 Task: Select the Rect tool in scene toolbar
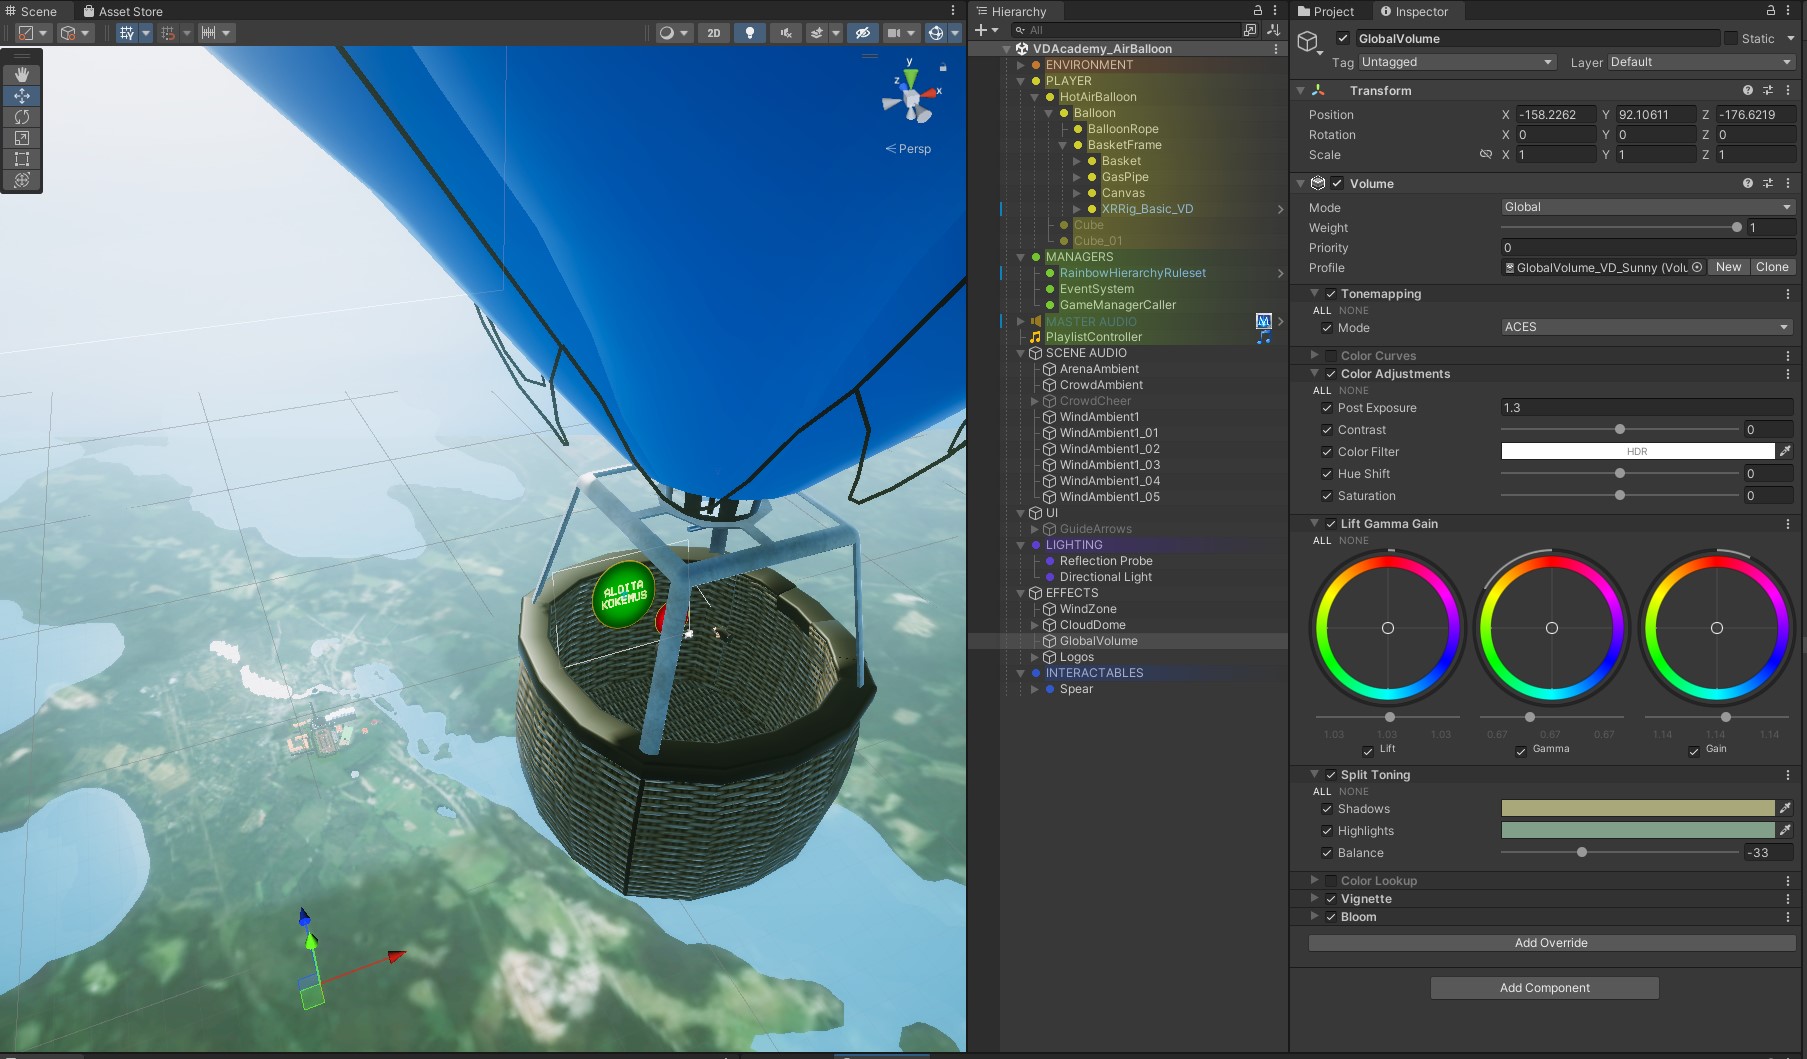point(22,159)
